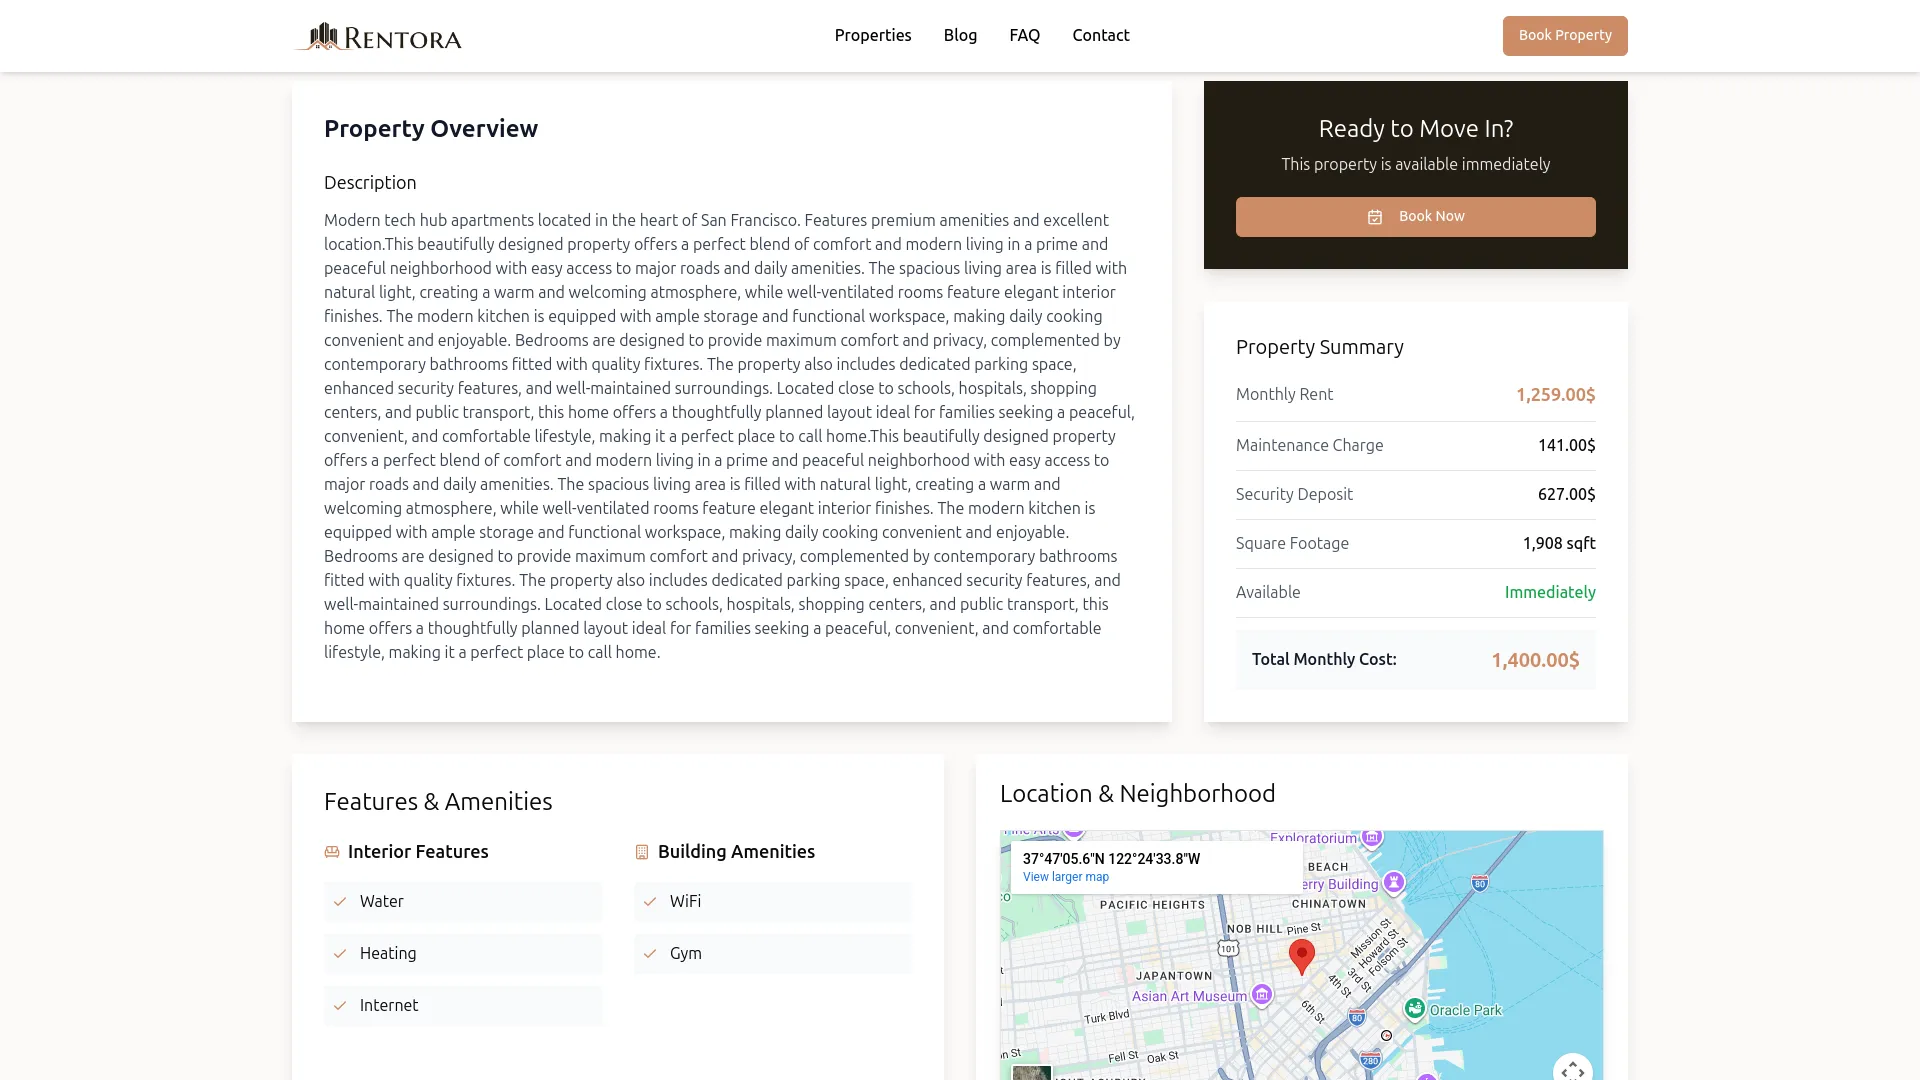Click the Street View pegman thumbnail on the map
Screen dimensions: 1920x1080
click(1032, 1073)
